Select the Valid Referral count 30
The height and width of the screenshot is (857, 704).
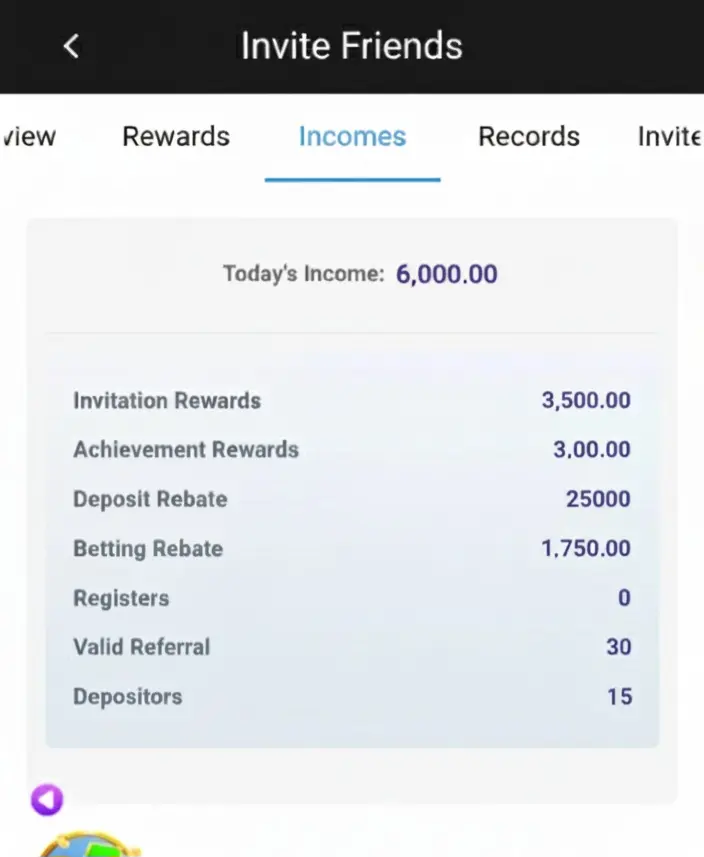pos(619,647)
